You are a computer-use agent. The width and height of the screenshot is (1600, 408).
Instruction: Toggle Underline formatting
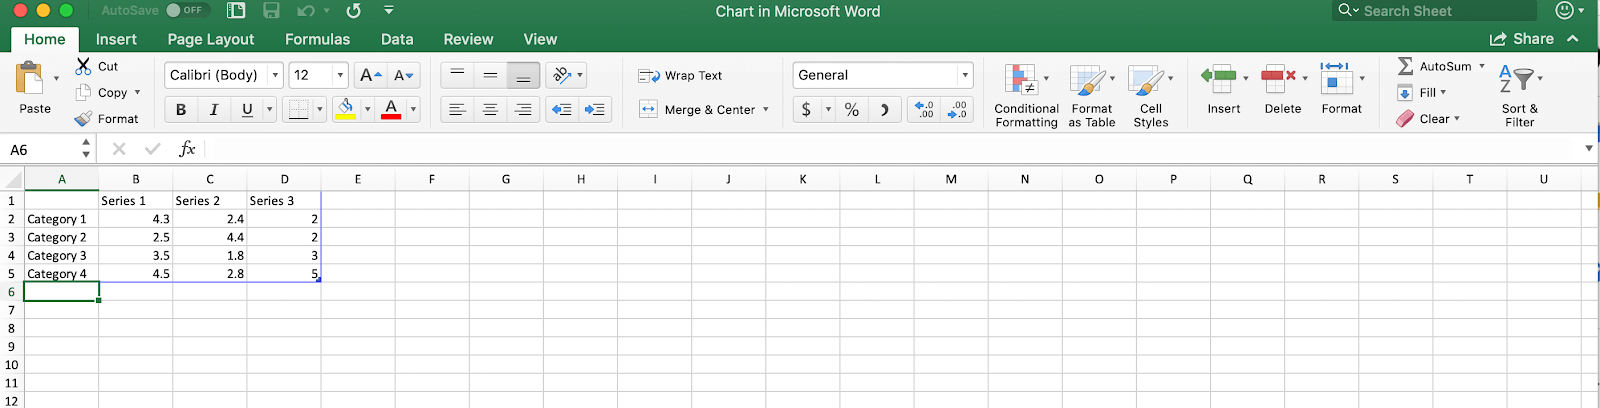pyautogui.click(x=247, y=110)
